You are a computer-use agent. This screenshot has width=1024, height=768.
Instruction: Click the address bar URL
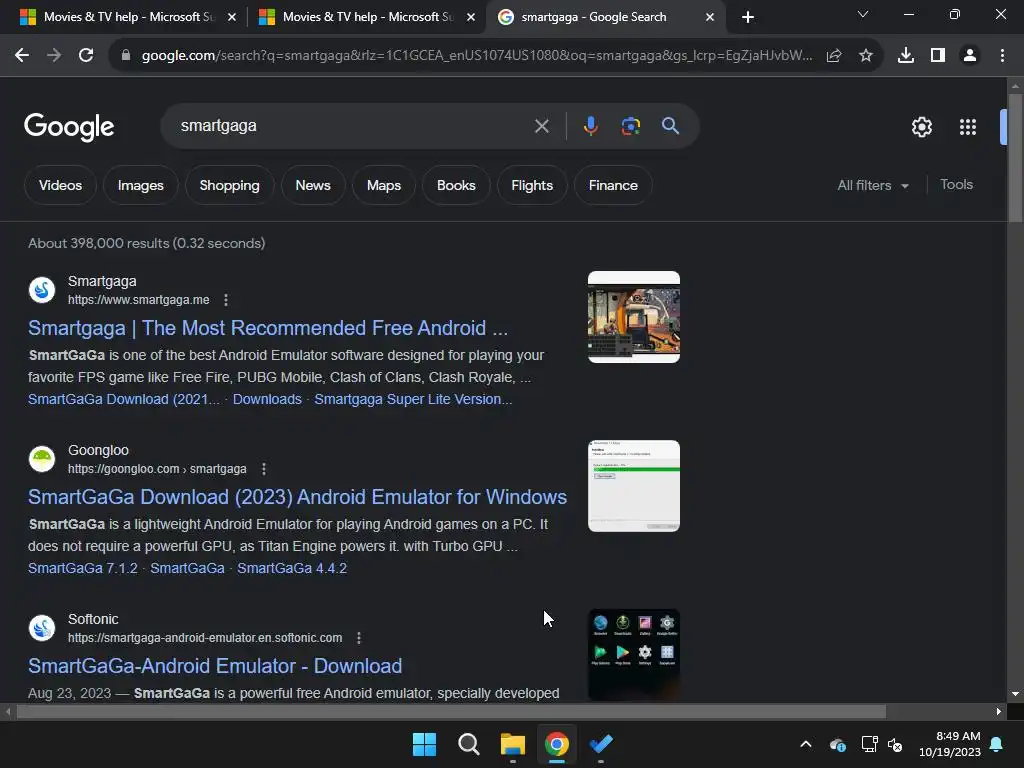(x=477, y=56)
